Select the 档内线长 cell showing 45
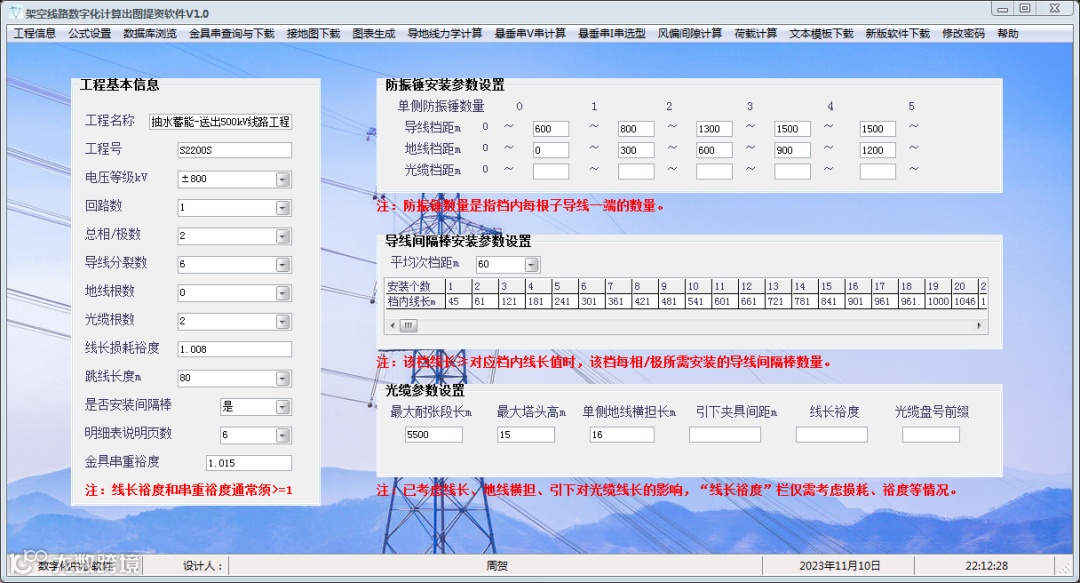 pyautogui.click(x=458, y=301)
